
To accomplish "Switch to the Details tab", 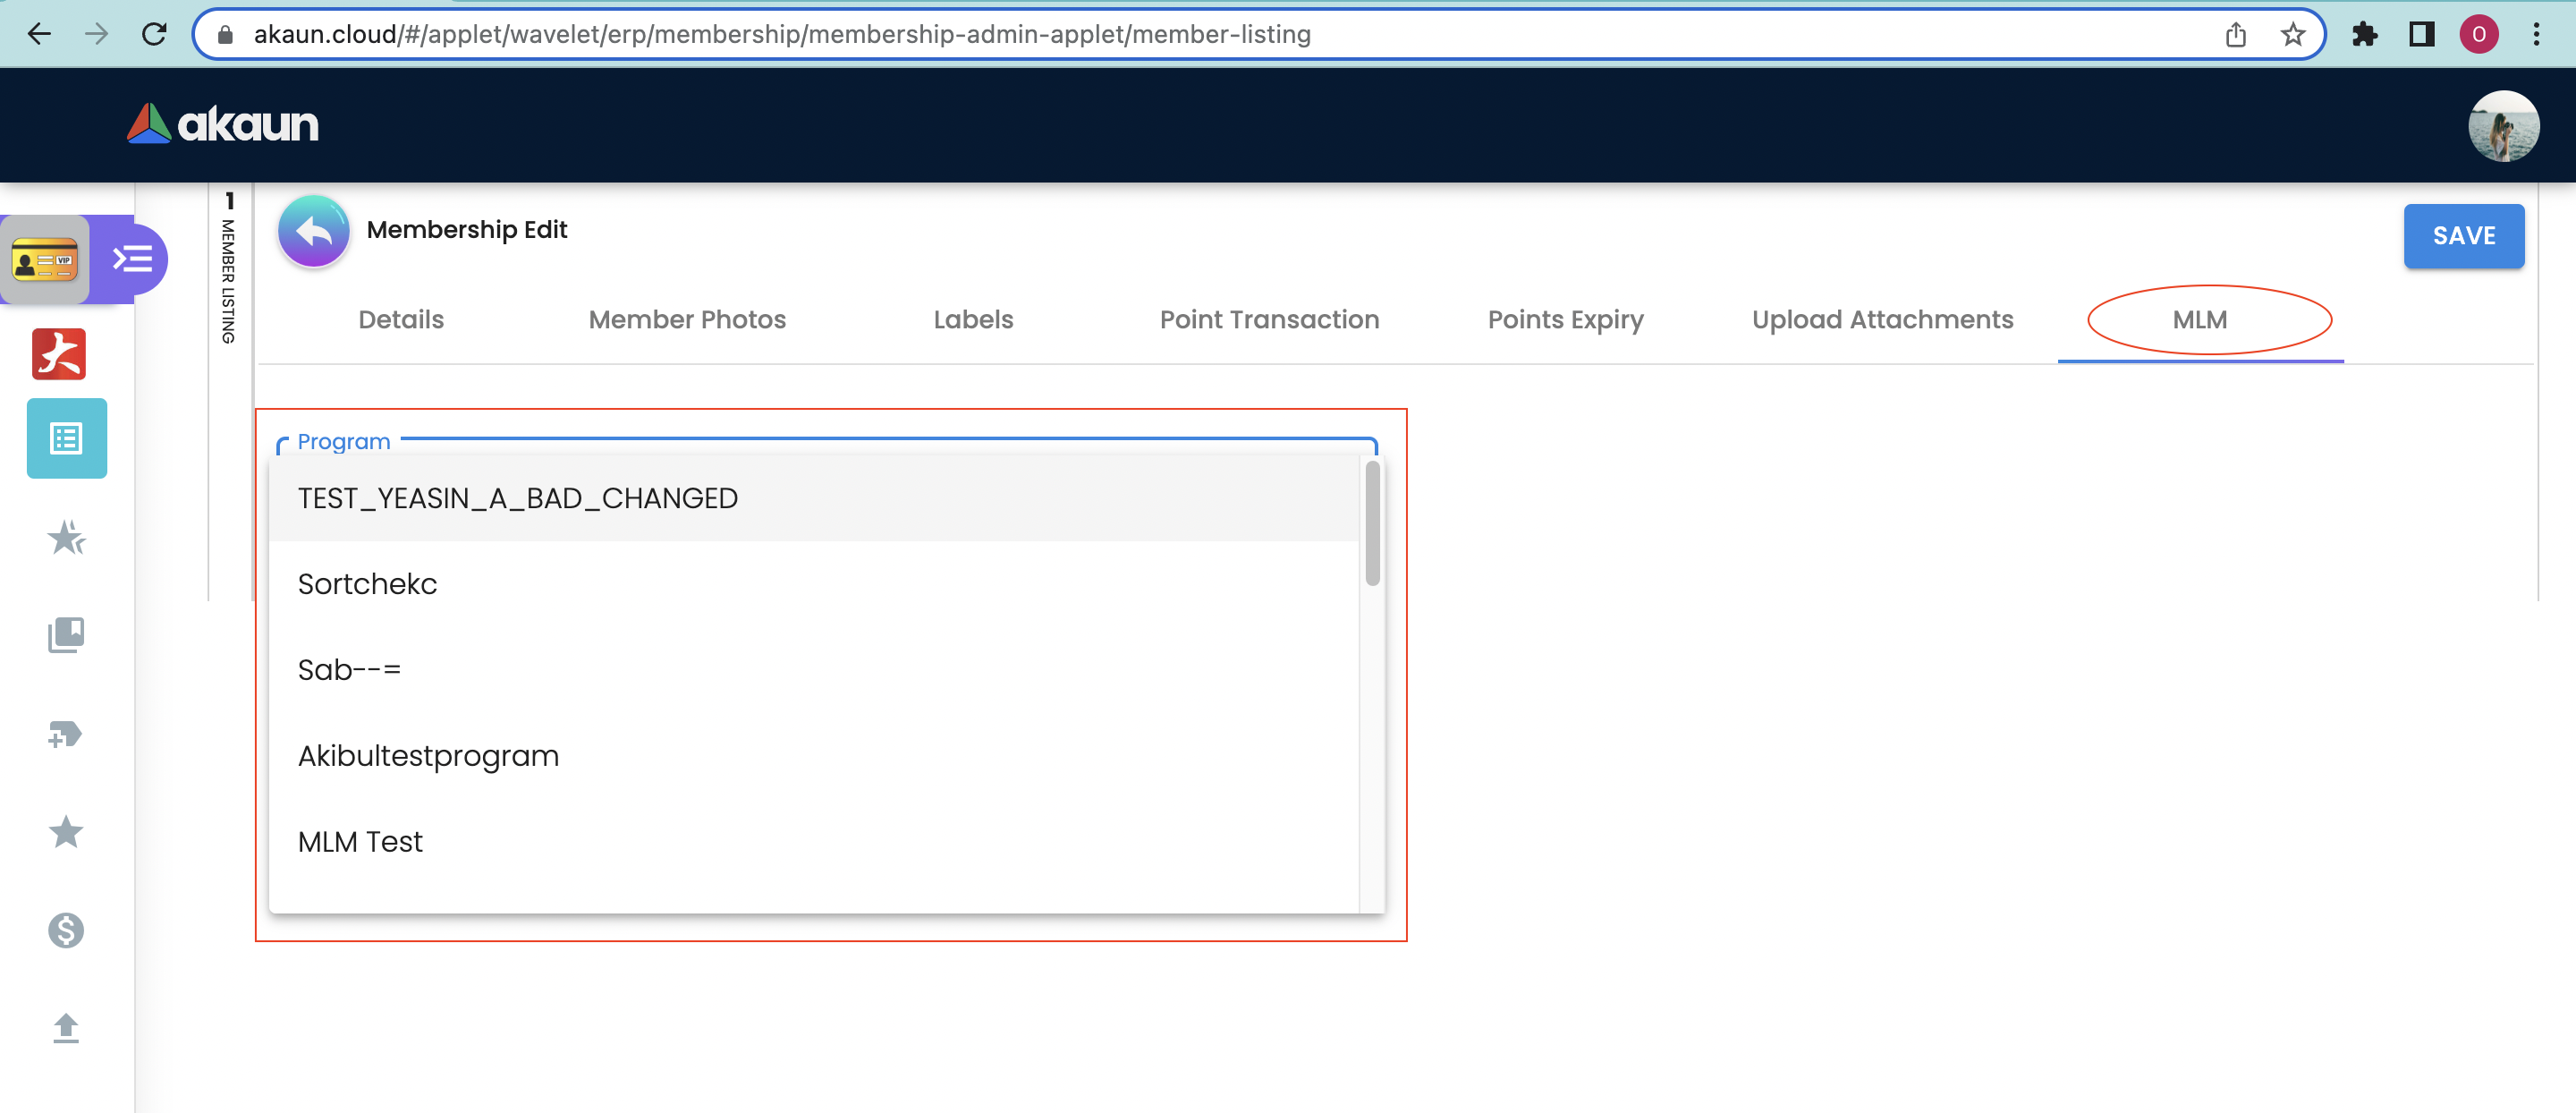I will coord(401,320).
